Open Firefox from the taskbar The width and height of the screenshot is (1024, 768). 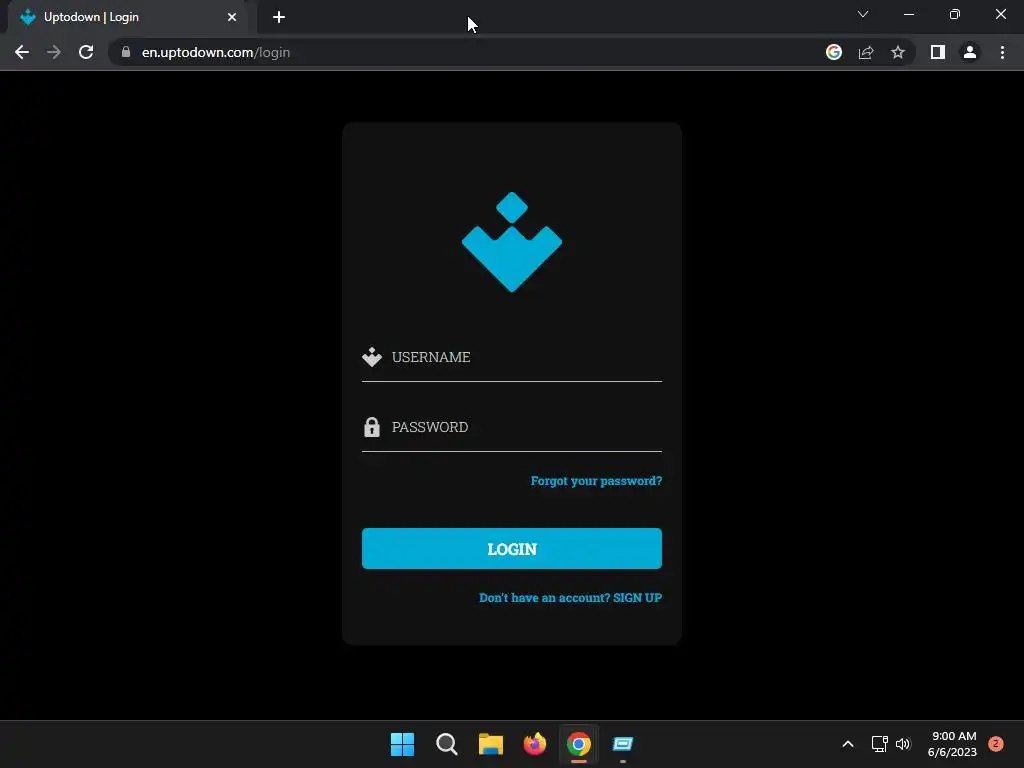(x=535, y=744)
